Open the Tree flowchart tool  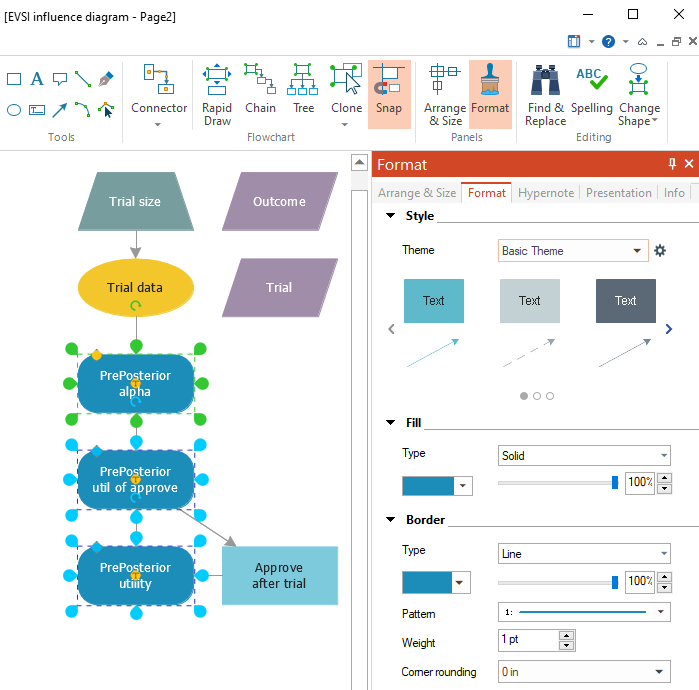coord(303,88)
